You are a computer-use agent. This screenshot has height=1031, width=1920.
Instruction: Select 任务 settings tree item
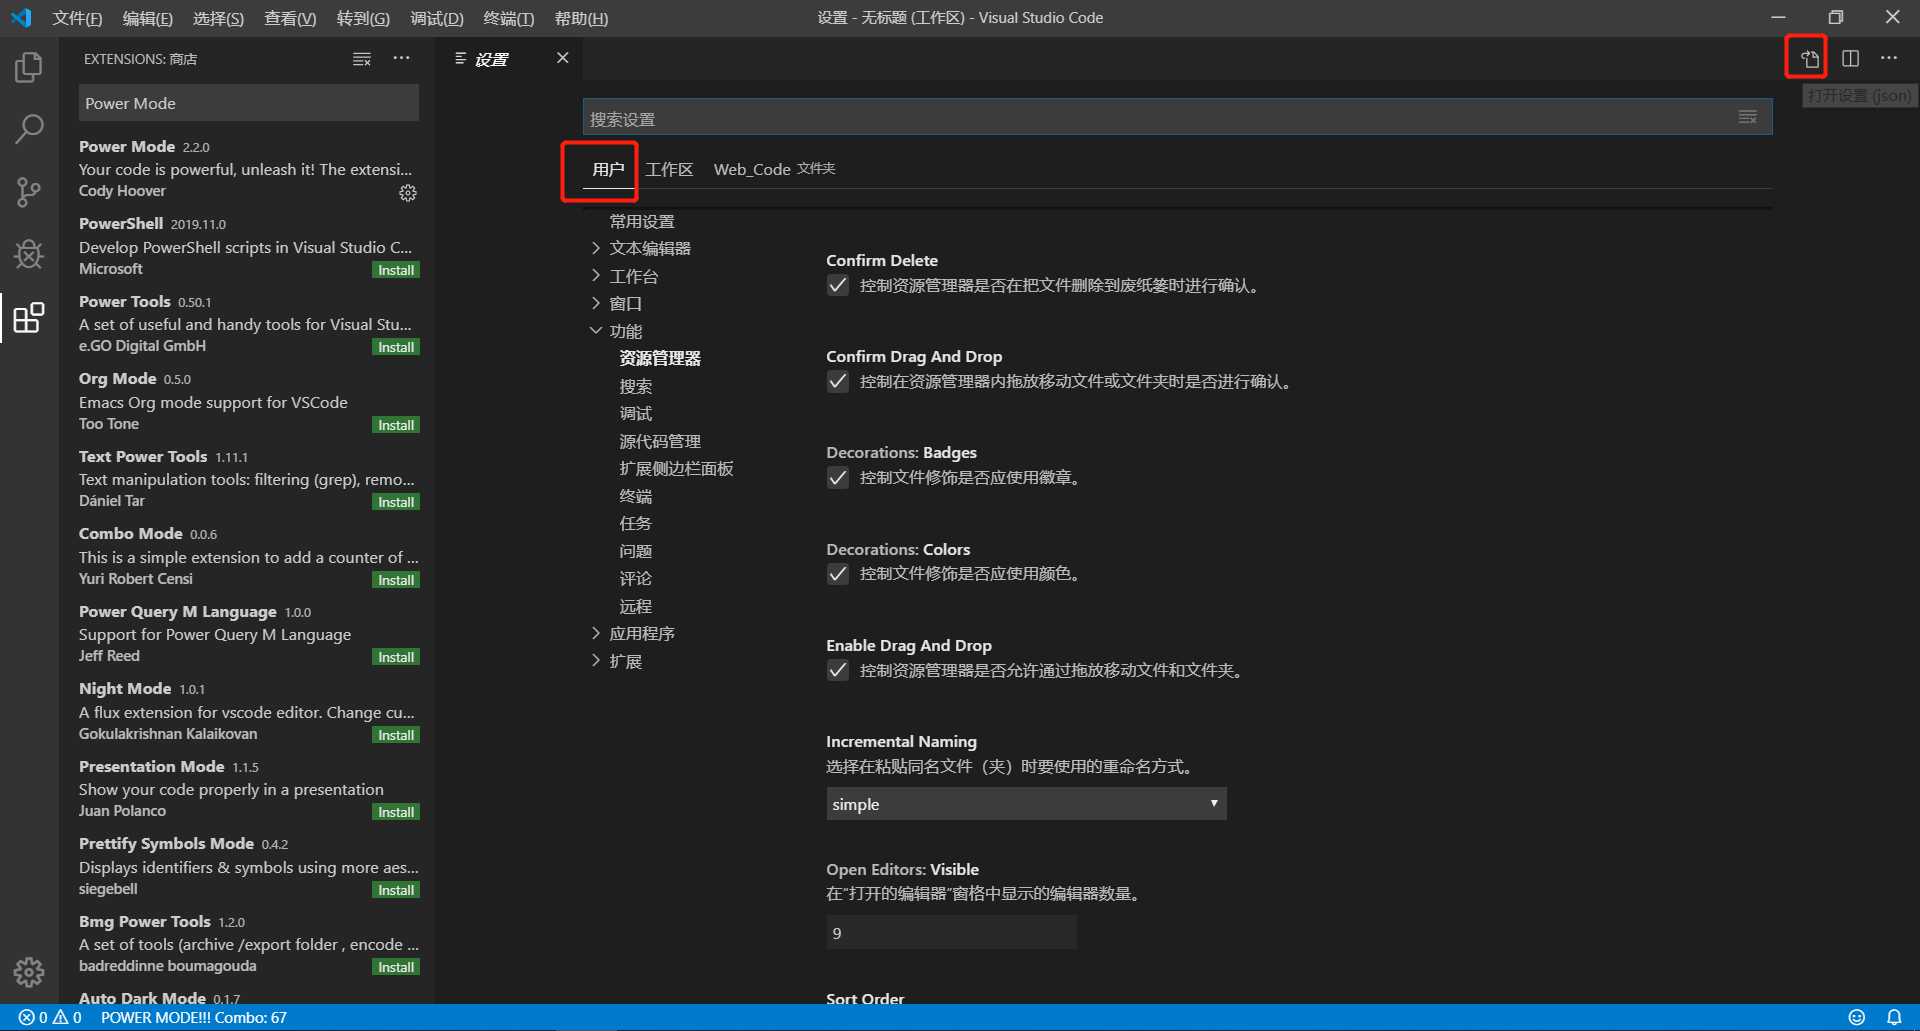pyautogui.click(x=635, y=523)
